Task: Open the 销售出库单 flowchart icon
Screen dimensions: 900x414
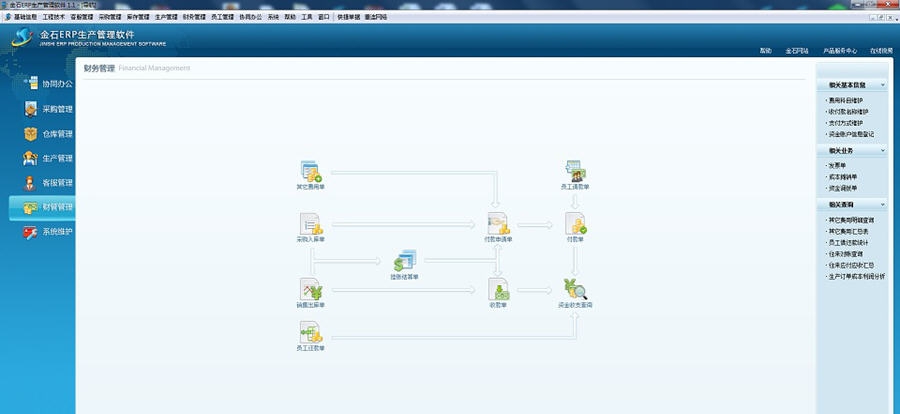Action: pyautogui.click(x=311, y=289)
